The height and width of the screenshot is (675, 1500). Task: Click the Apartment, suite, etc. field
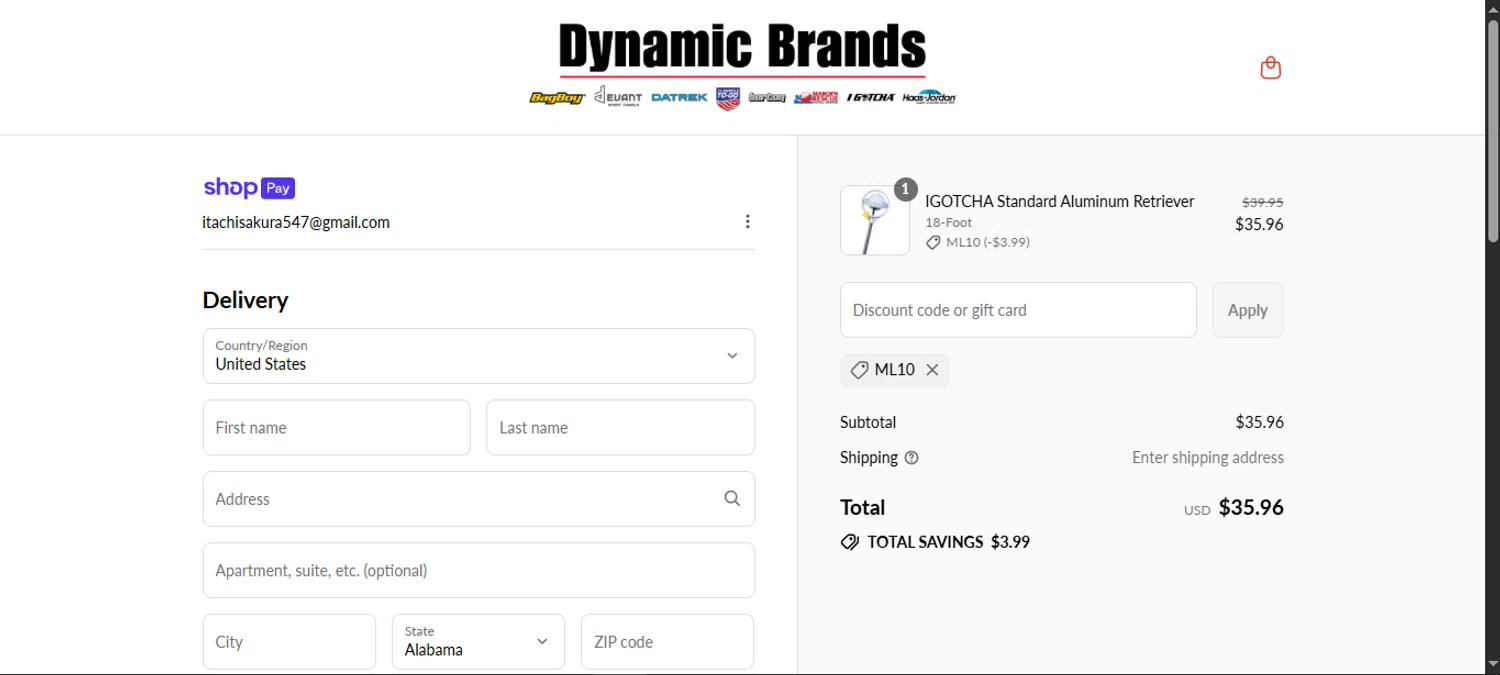click(x=479, y=570)
